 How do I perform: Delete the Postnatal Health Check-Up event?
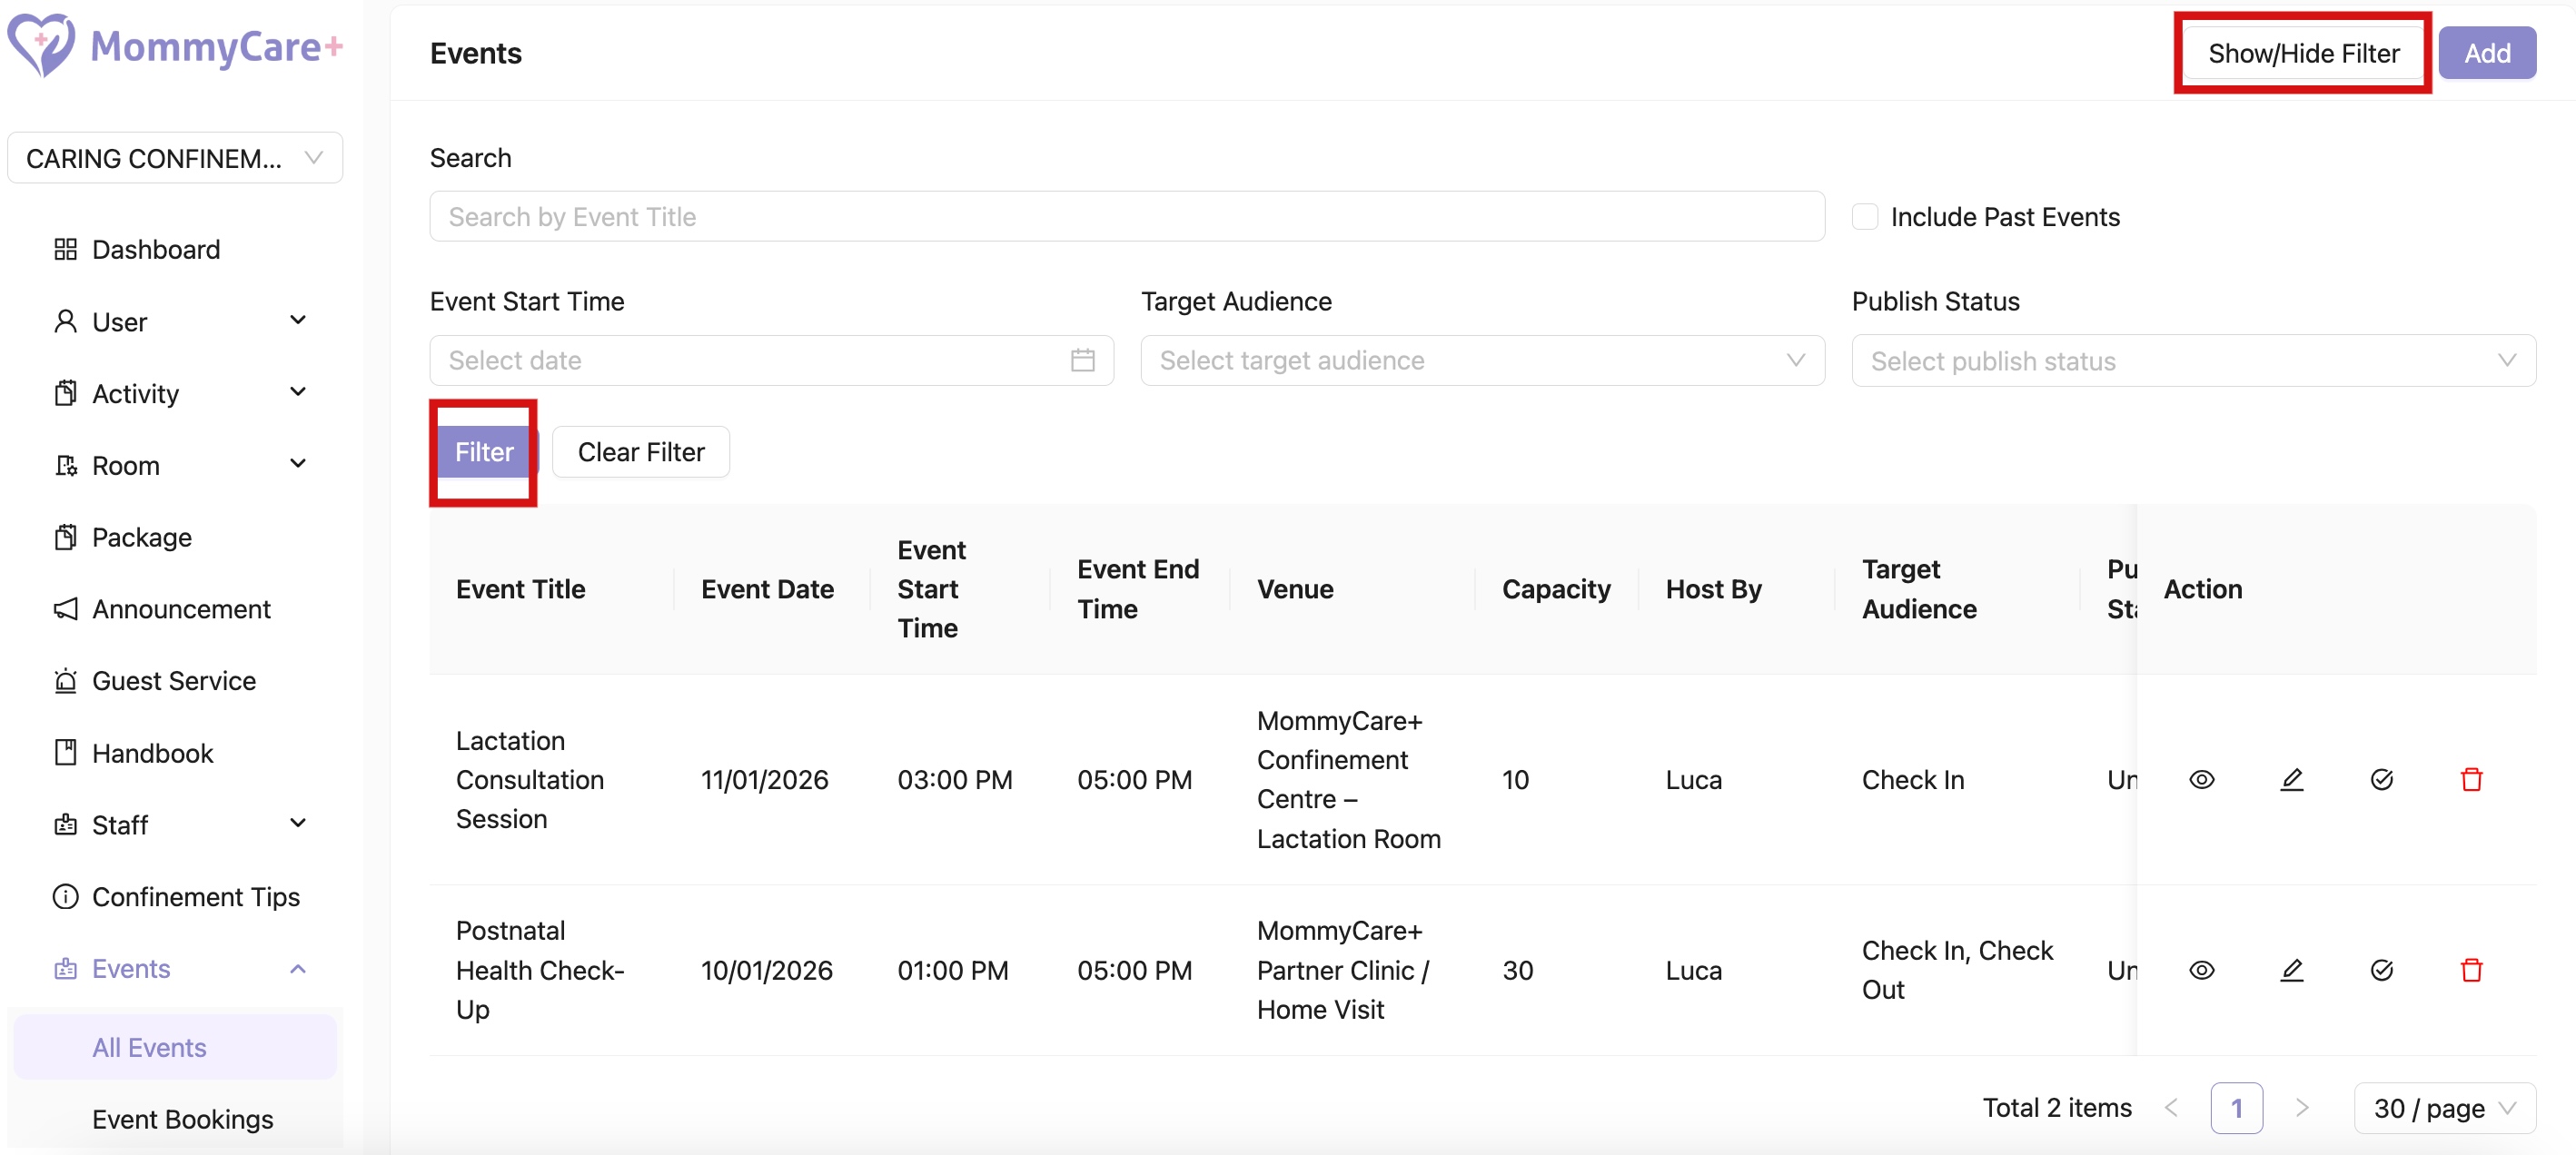click(2471, 970)
